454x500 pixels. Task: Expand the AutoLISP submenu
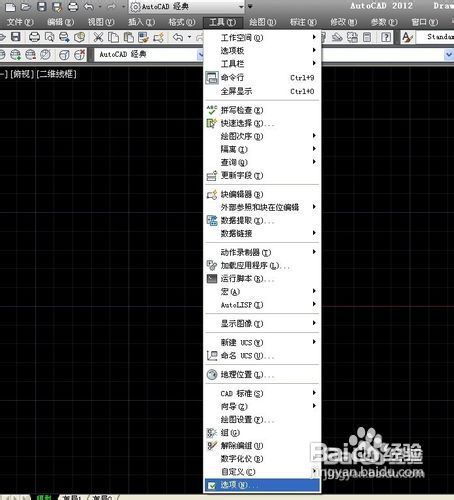(x=262, y=305)
